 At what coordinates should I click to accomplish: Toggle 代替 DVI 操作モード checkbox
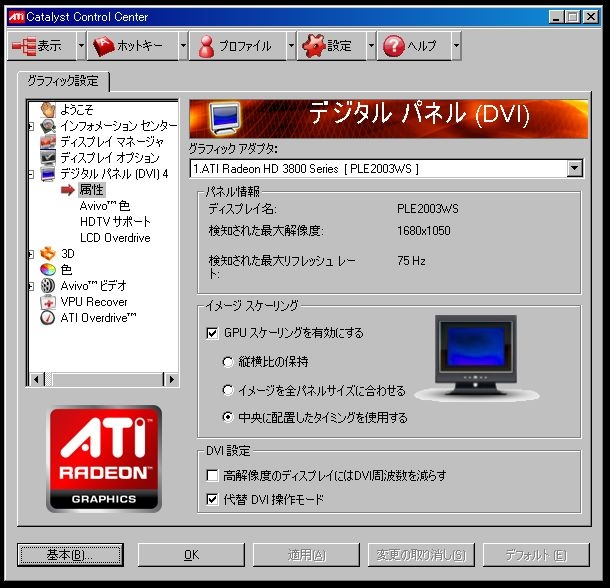click(x=212, y=499)
